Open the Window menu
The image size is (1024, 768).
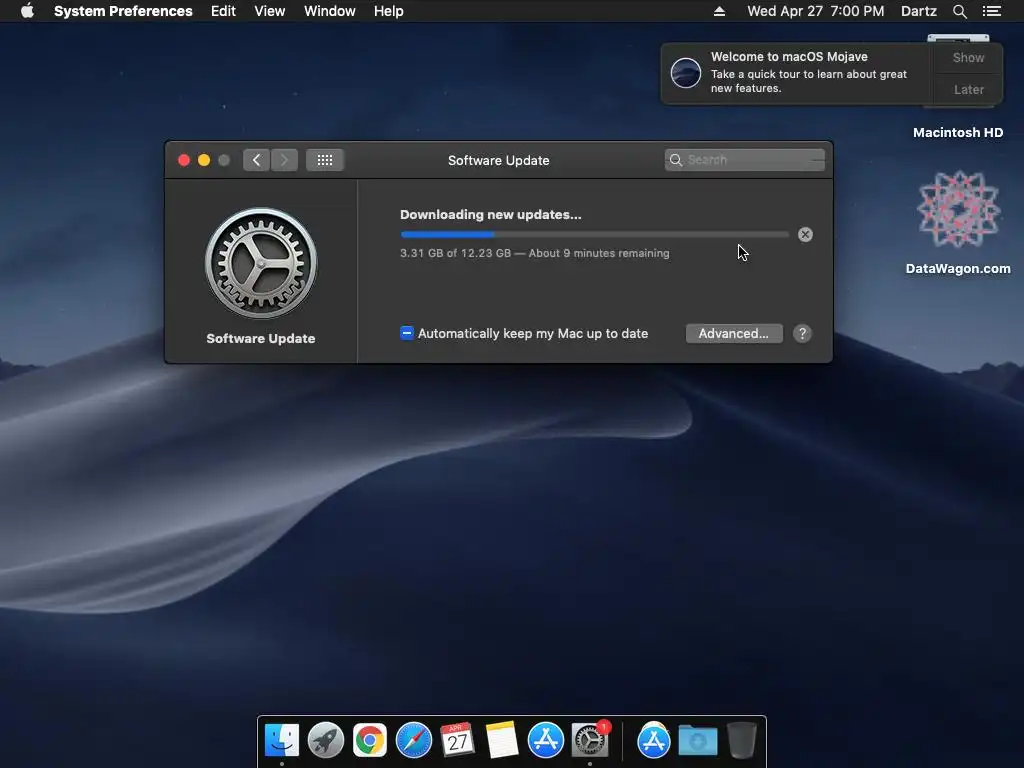tap(330, 11)
